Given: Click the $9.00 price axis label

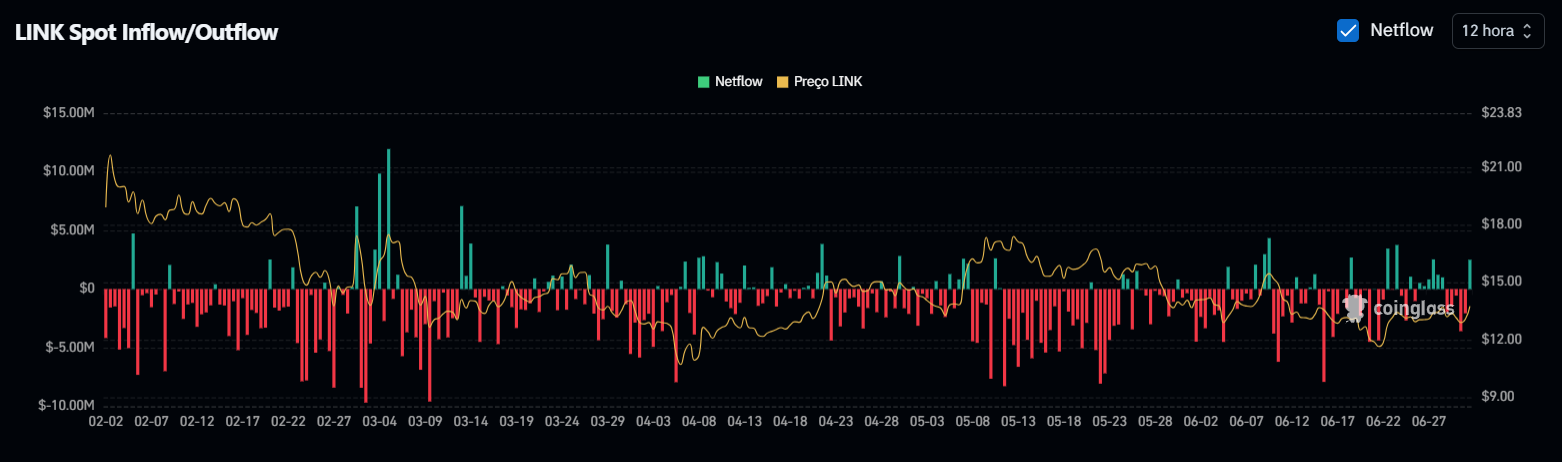Looking at the screenshot, I should tap(1498, 397).
